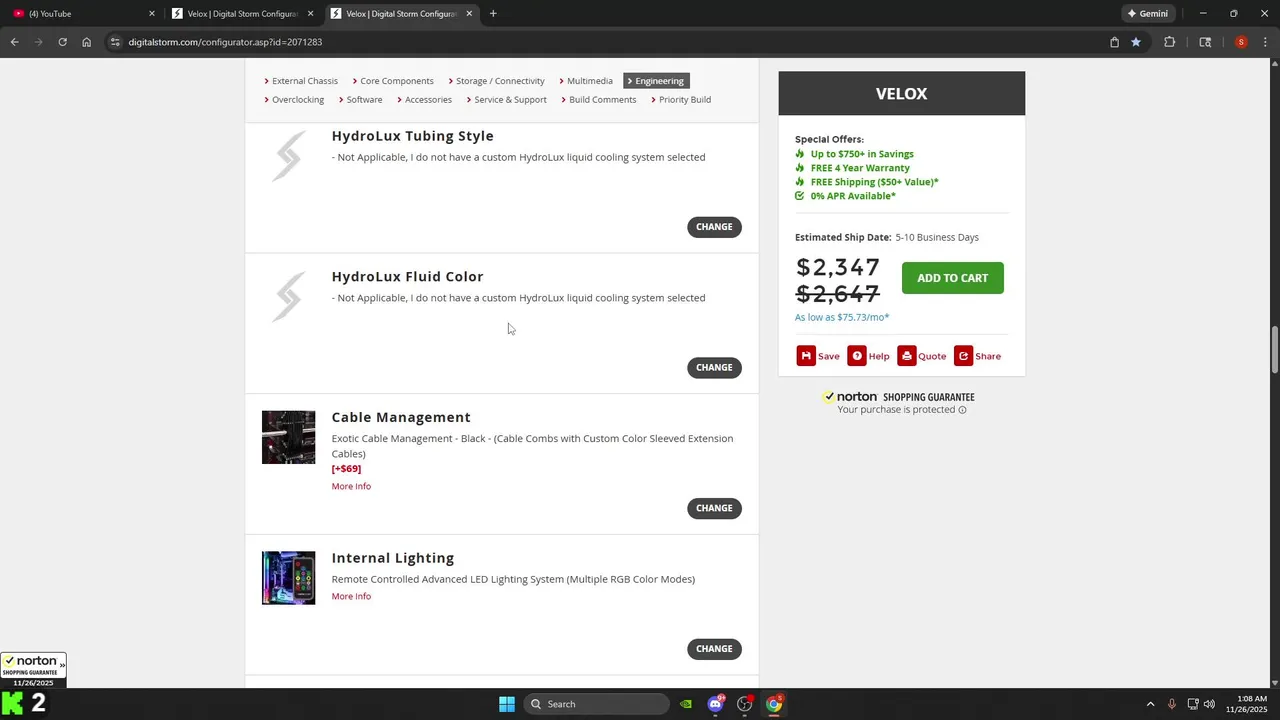Open a new browser tab
The height and width of the screenshot is (720, 1280).
493,14
